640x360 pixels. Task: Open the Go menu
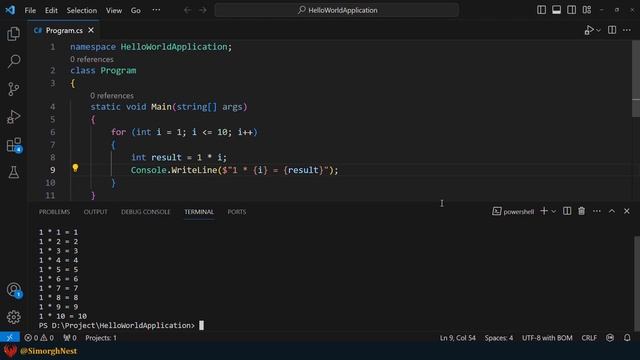136,10
